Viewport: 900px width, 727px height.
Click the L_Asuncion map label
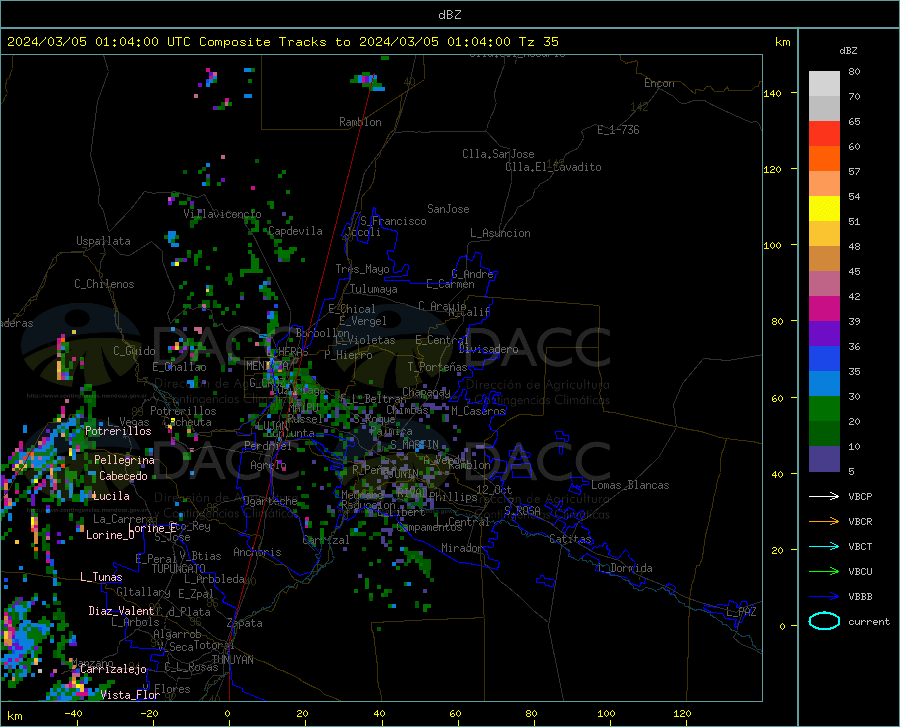[x=500, y=233]
